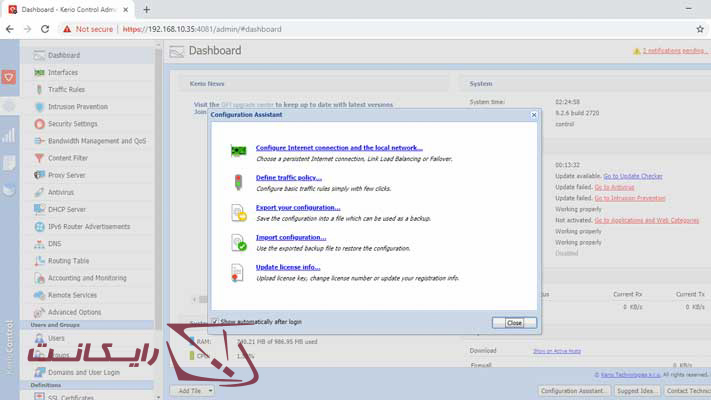Open a new browser tab
Screen dimensions: 711x400
[x=146, y=9]
